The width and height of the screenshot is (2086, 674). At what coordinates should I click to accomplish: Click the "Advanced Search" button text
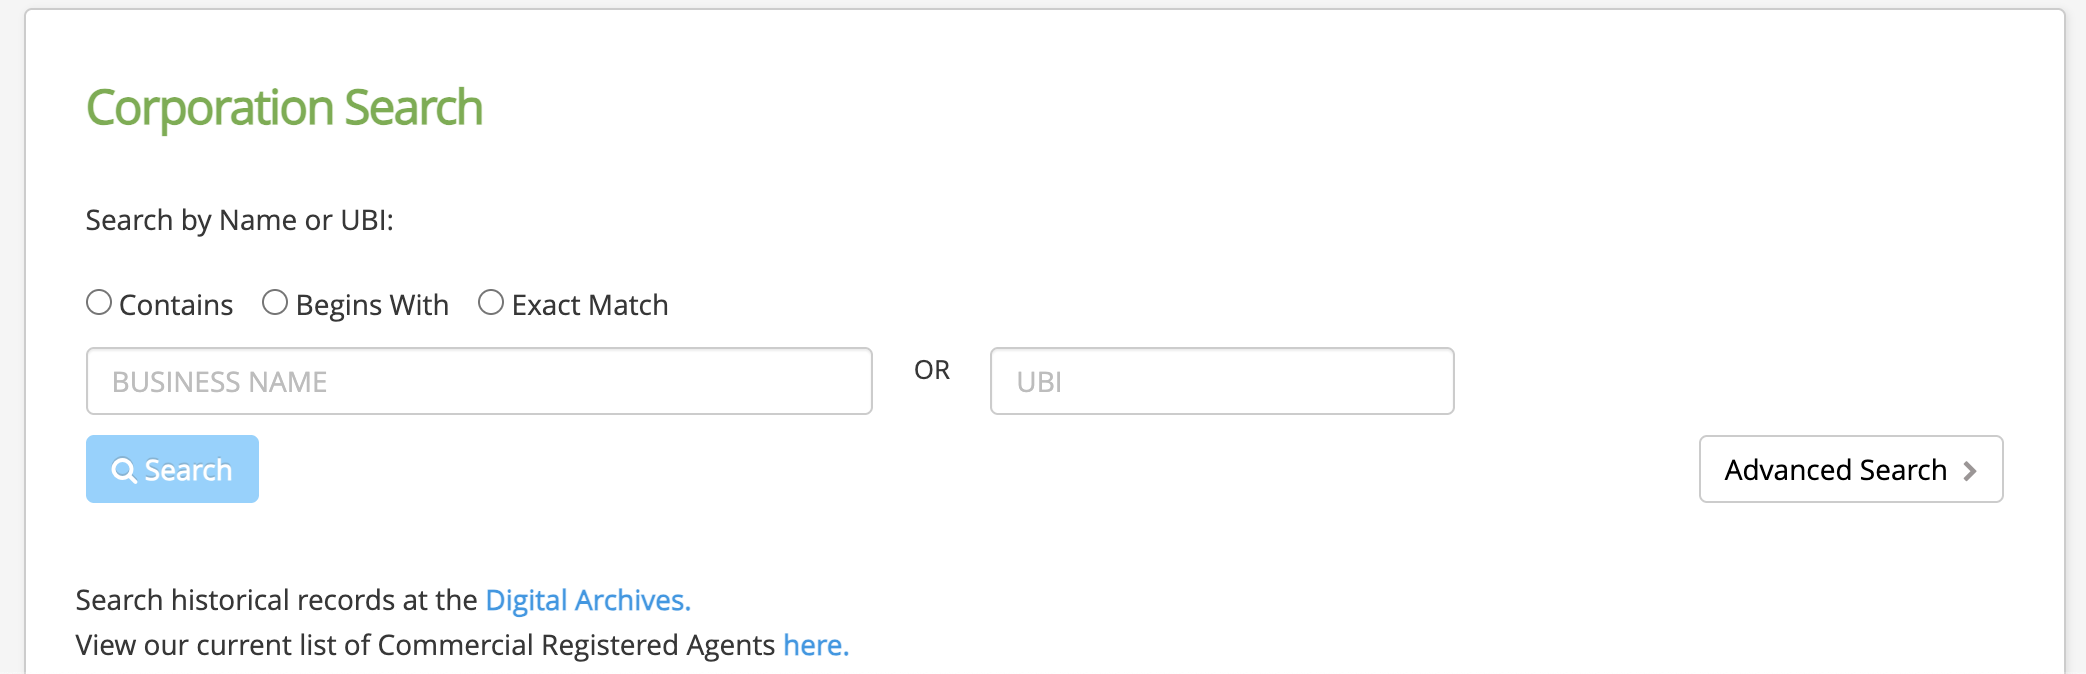click(1835, 470)
